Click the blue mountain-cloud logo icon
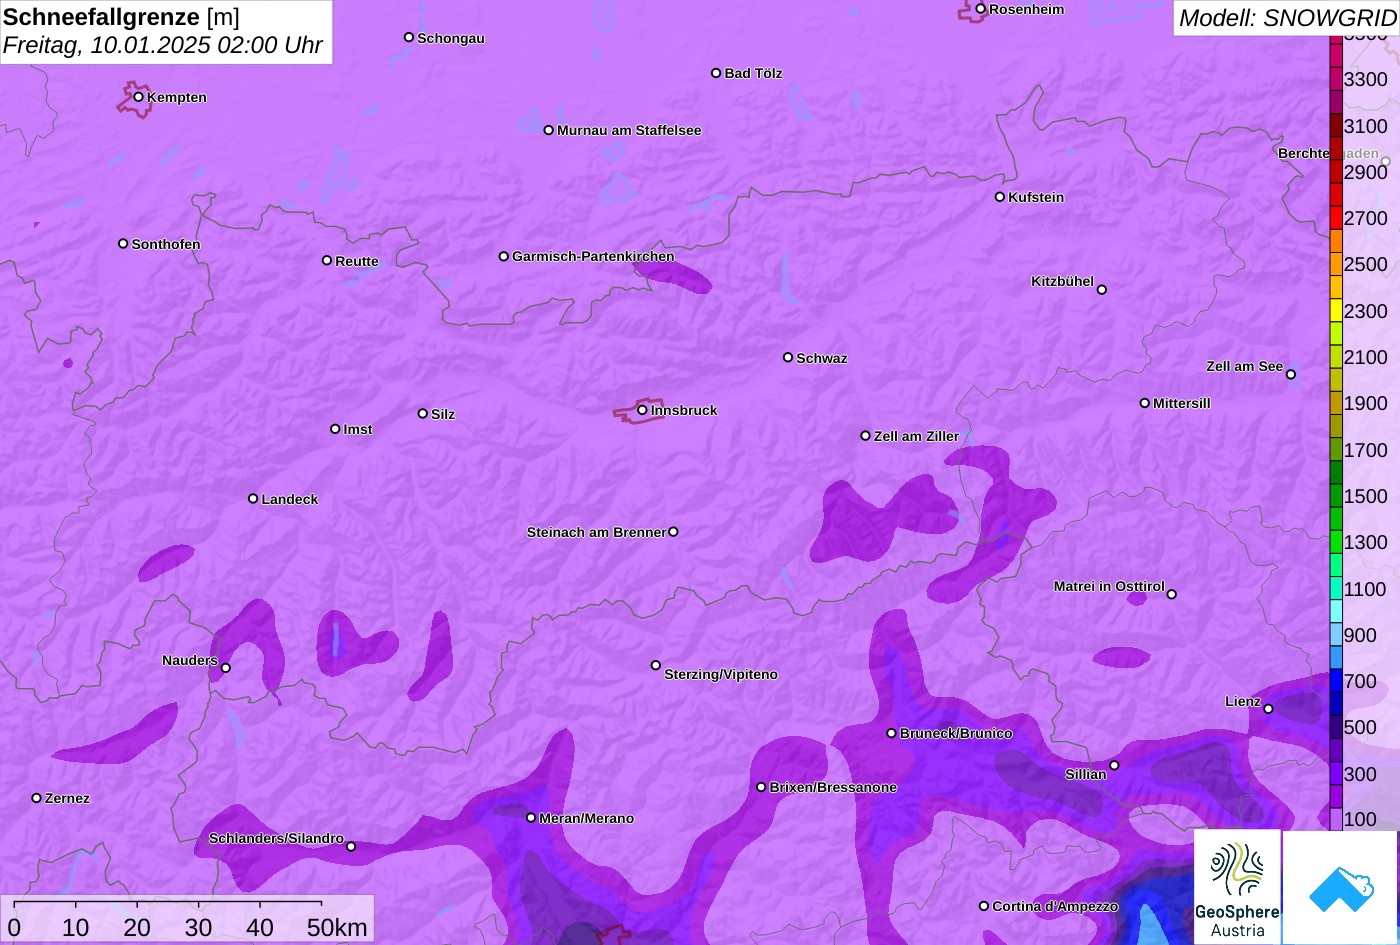This screenshot has height=945, width=1400. tap(1340, 888)
